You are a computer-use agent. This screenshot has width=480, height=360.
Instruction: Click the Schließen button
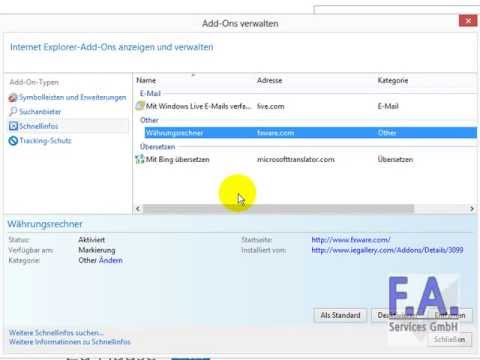pos(449,339)
